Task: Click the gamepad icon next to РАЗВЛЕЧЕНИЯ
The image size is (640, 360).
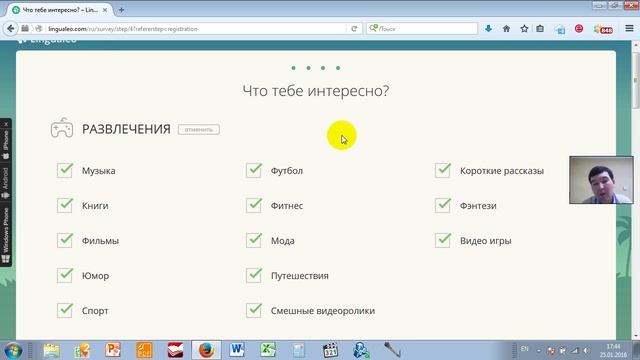Action: (x=62, y=128)
